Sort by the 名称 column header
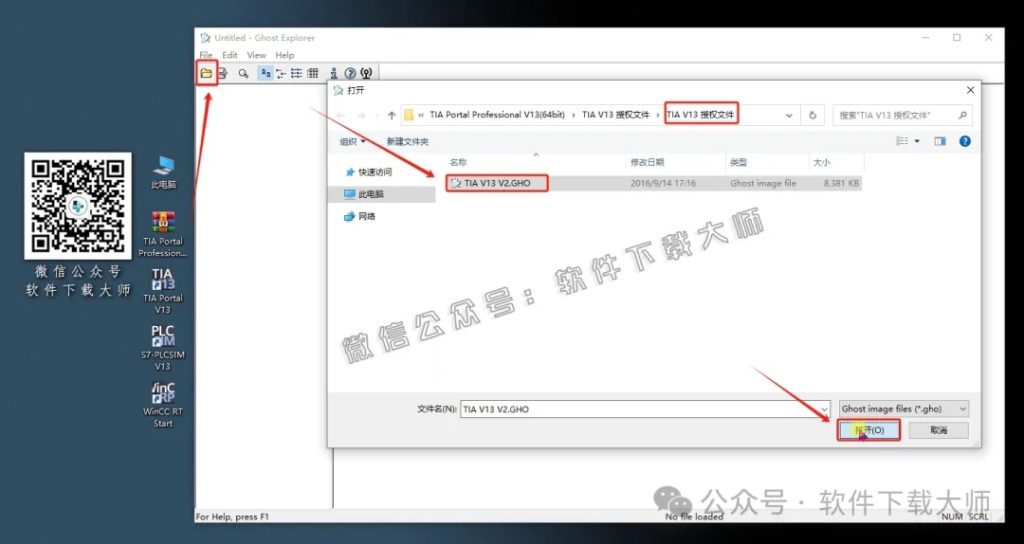The height and width of the screenshot is (544, 1024). (x=536, y=162)
